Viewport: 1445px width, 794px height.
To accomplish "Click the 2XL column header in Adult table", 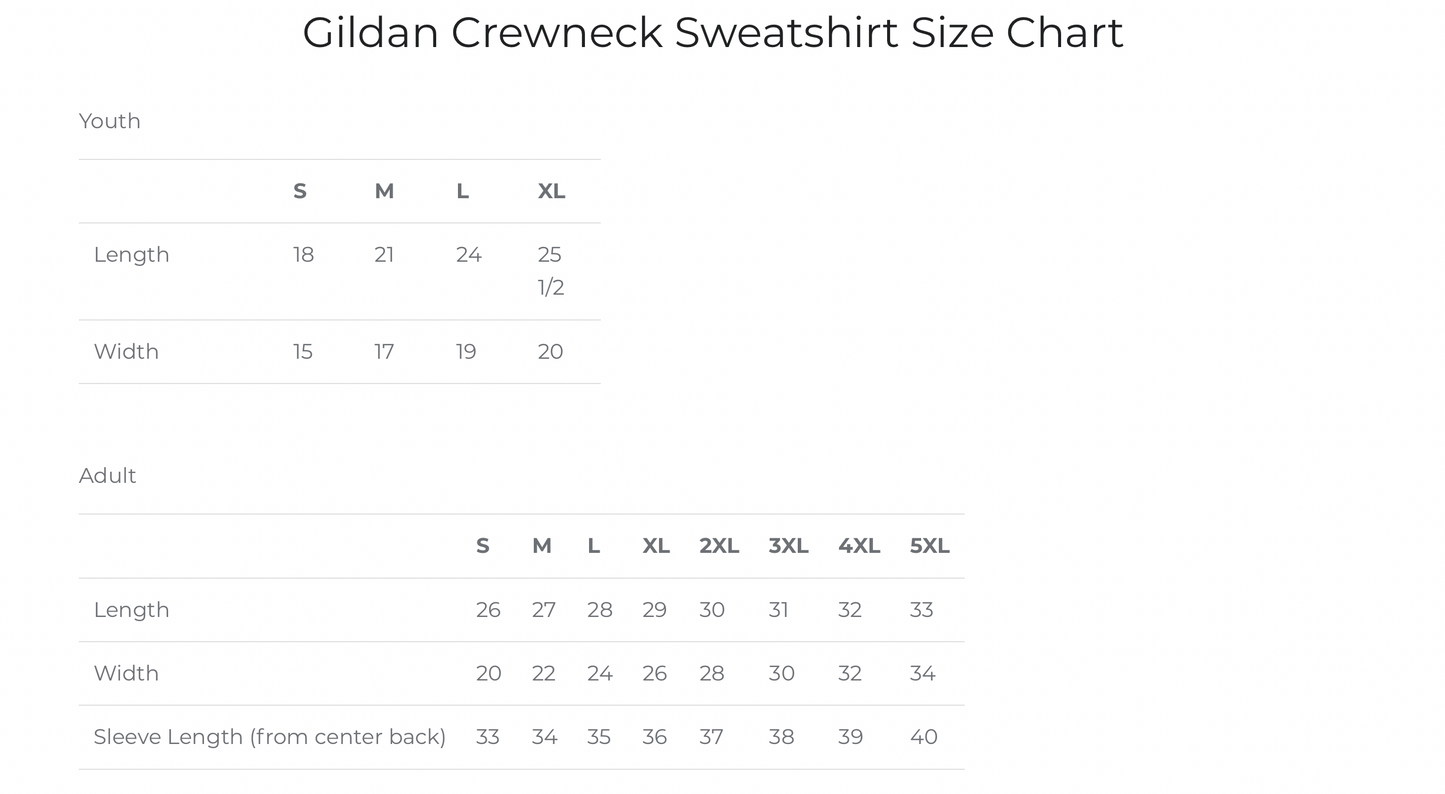I will [x=719, y=546].
